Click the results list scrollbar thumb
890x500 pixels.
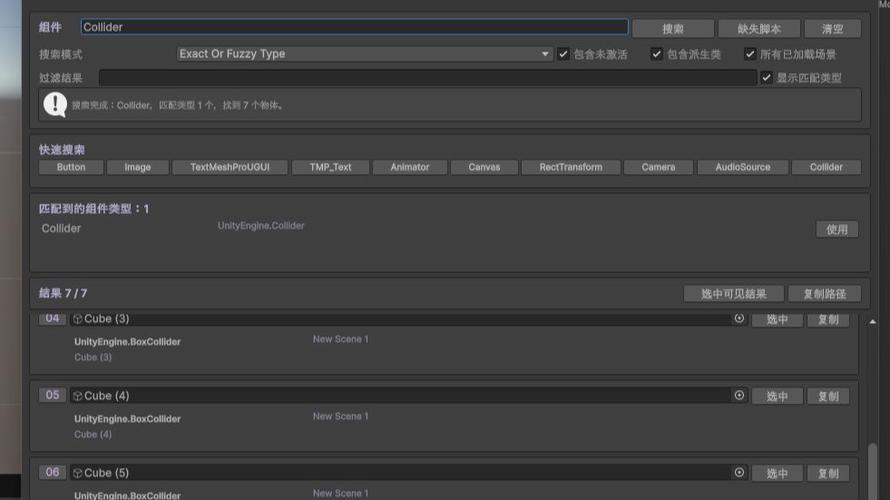click(x=872, y=471)
